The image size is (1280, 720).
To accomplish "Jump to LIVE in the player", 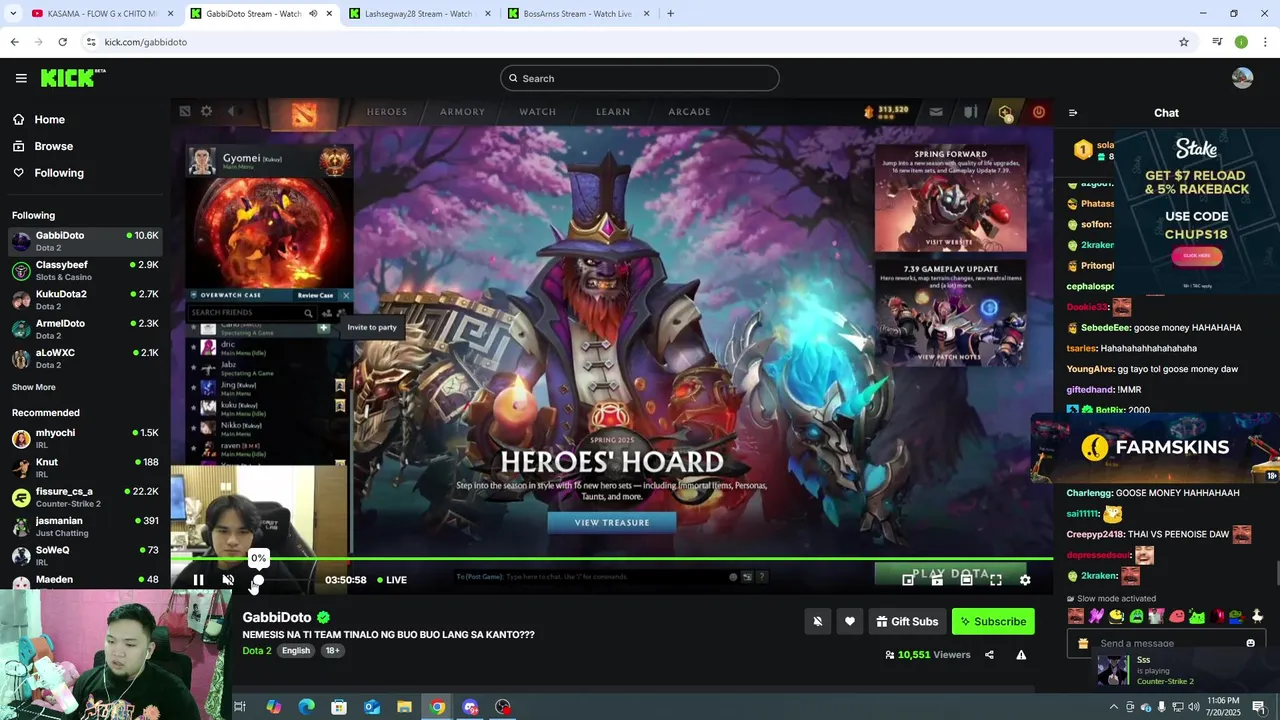I will click(391, 580).
